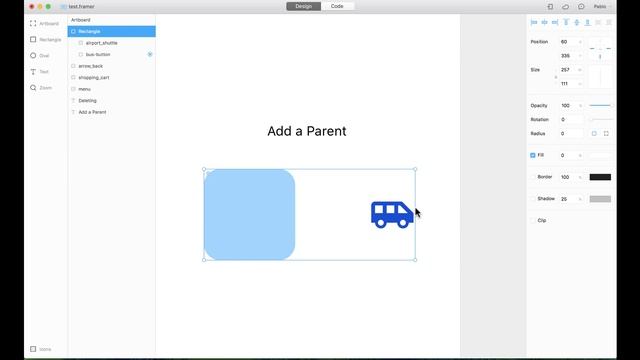Click the cloud share icon
The image size is (640, 360).
[x=565, y=7]
